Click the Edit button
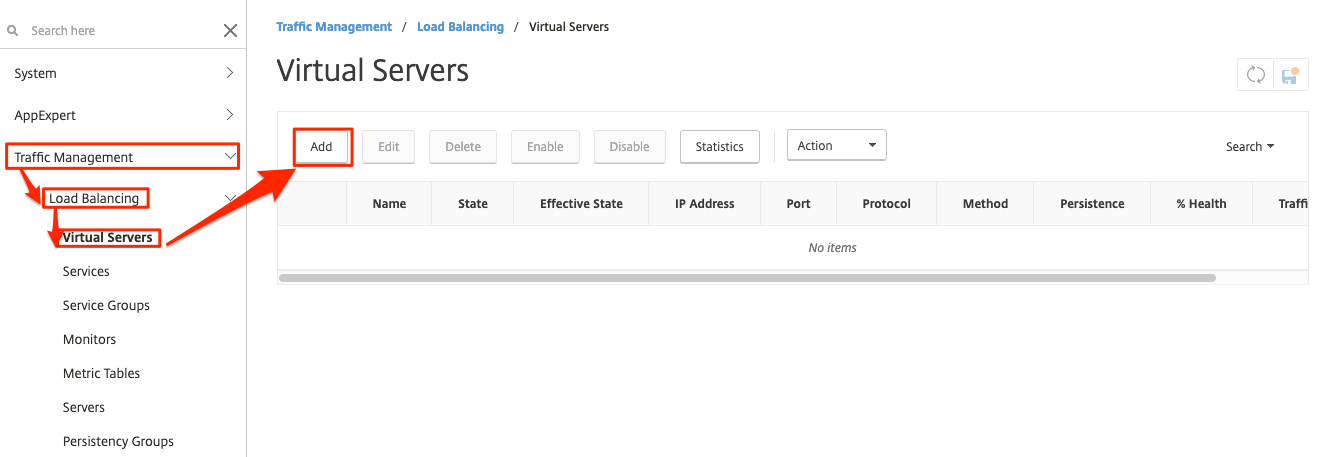 pos(389,146)
